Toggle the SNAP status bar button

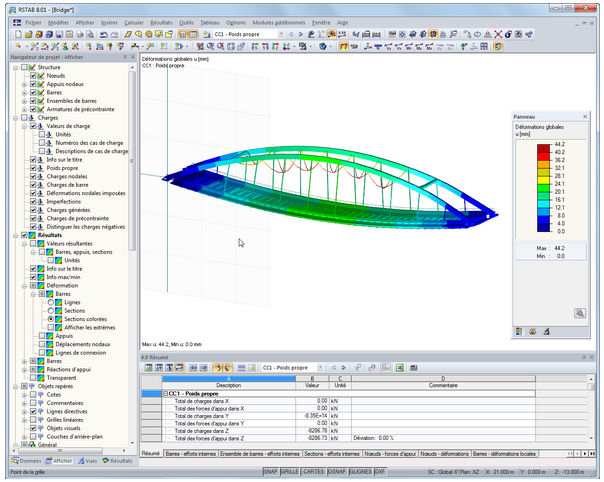(271, 472)
